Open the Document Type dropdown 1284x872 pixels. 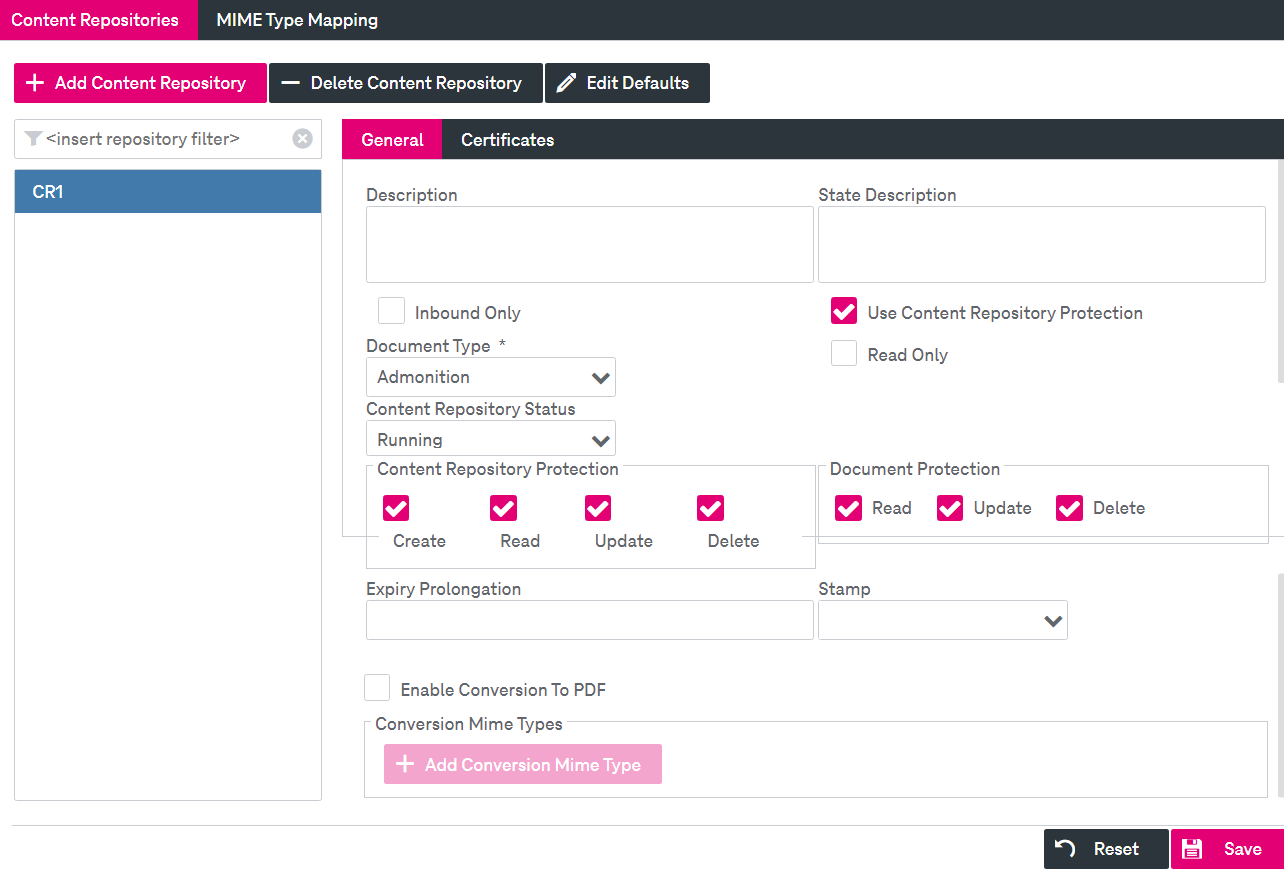(x=491, y=378)
